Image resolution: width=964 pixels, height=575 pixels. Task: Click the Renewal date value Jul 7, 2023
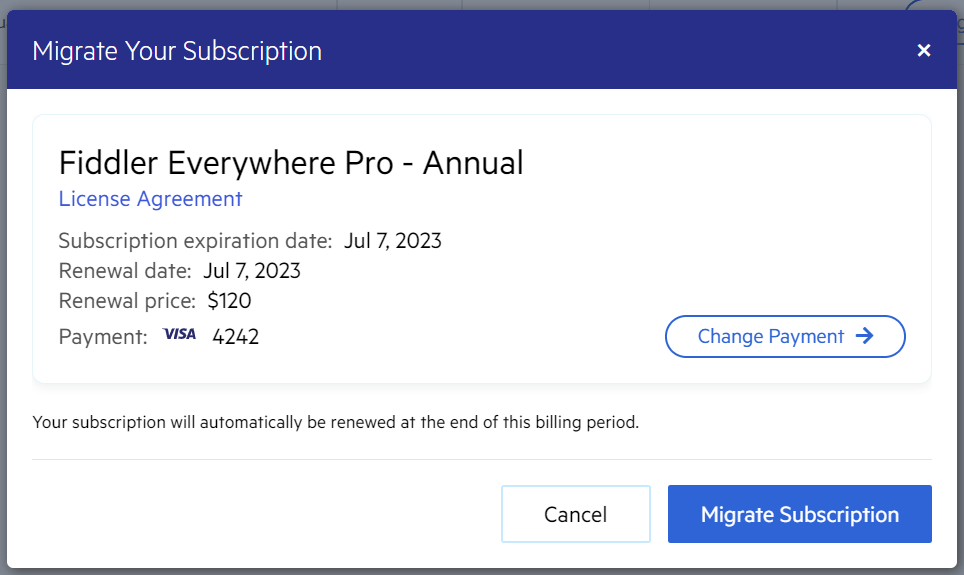[252, 271]
